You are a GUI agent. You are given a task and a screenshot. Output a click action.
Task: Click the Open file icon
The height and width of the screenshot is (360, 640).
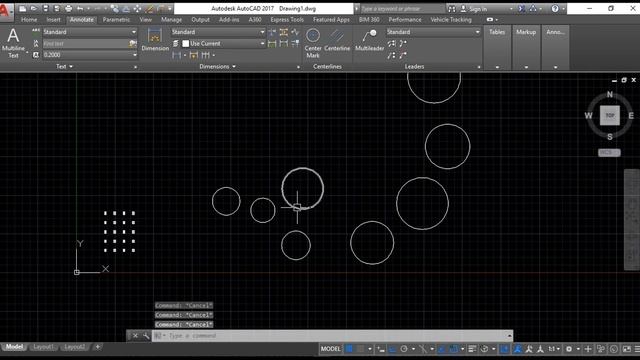[34, 8]
